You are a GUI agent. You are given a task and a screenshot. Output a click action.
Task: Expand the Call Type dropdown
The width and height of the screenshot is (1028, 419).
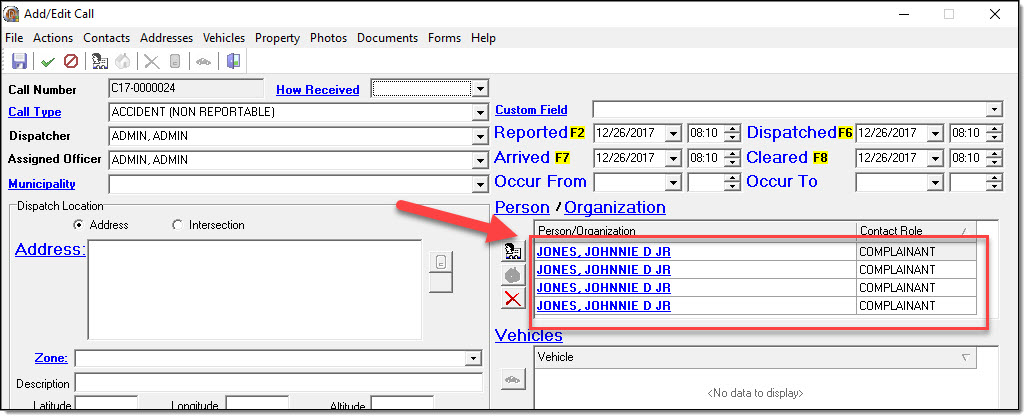(x=480, y=113)
